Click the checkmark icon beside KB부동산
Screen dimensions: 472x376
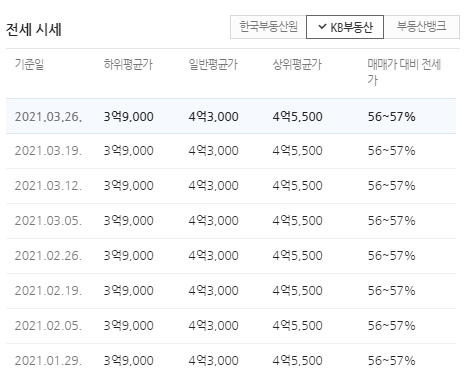pyautogui.click(x=322, y=27)
